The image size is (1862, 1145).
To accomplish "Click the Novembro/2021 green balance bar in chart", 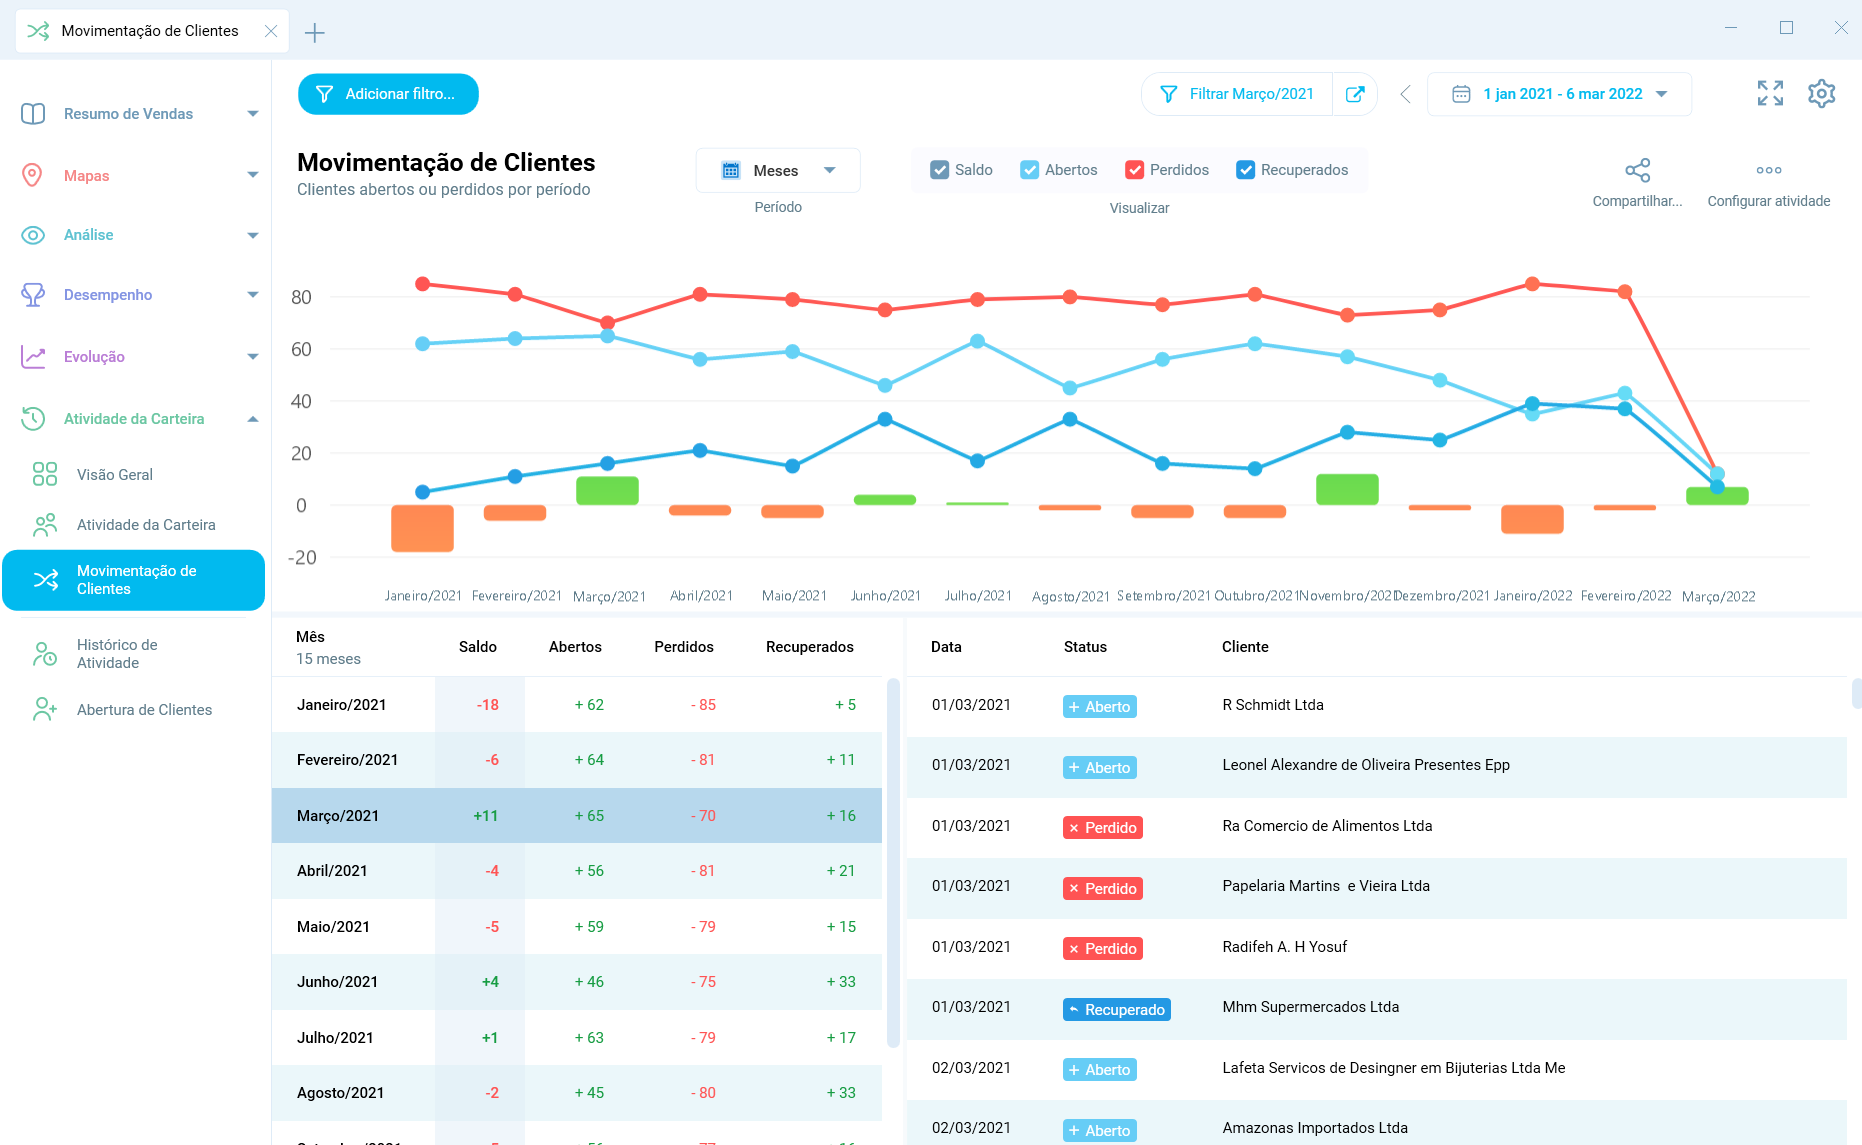I will pos(1347,489).
